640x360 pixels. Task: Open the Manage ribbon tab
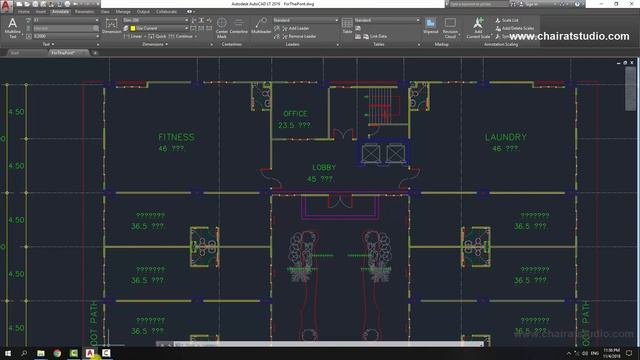coord(123,12)
